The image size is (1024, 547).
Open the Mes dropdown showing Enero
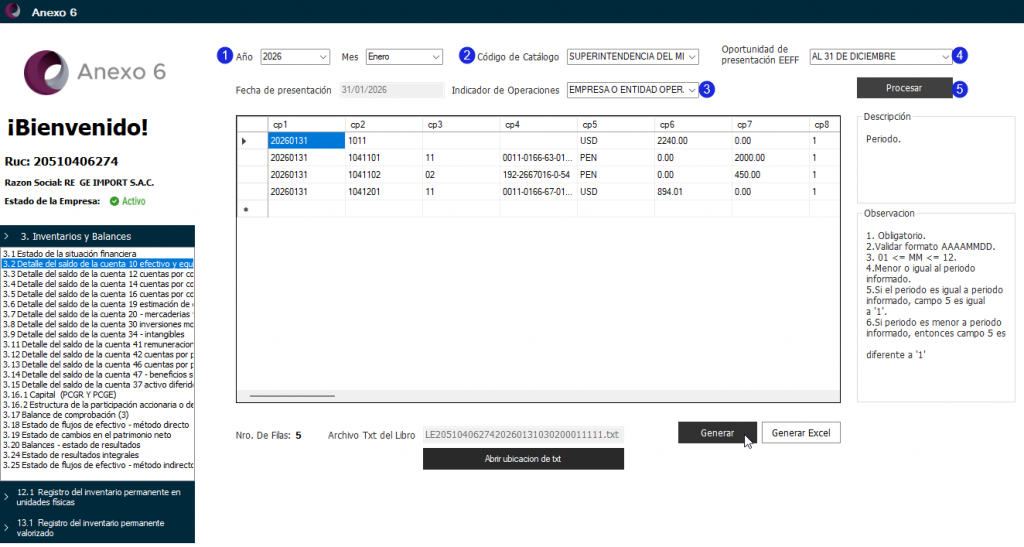(404, 57)
